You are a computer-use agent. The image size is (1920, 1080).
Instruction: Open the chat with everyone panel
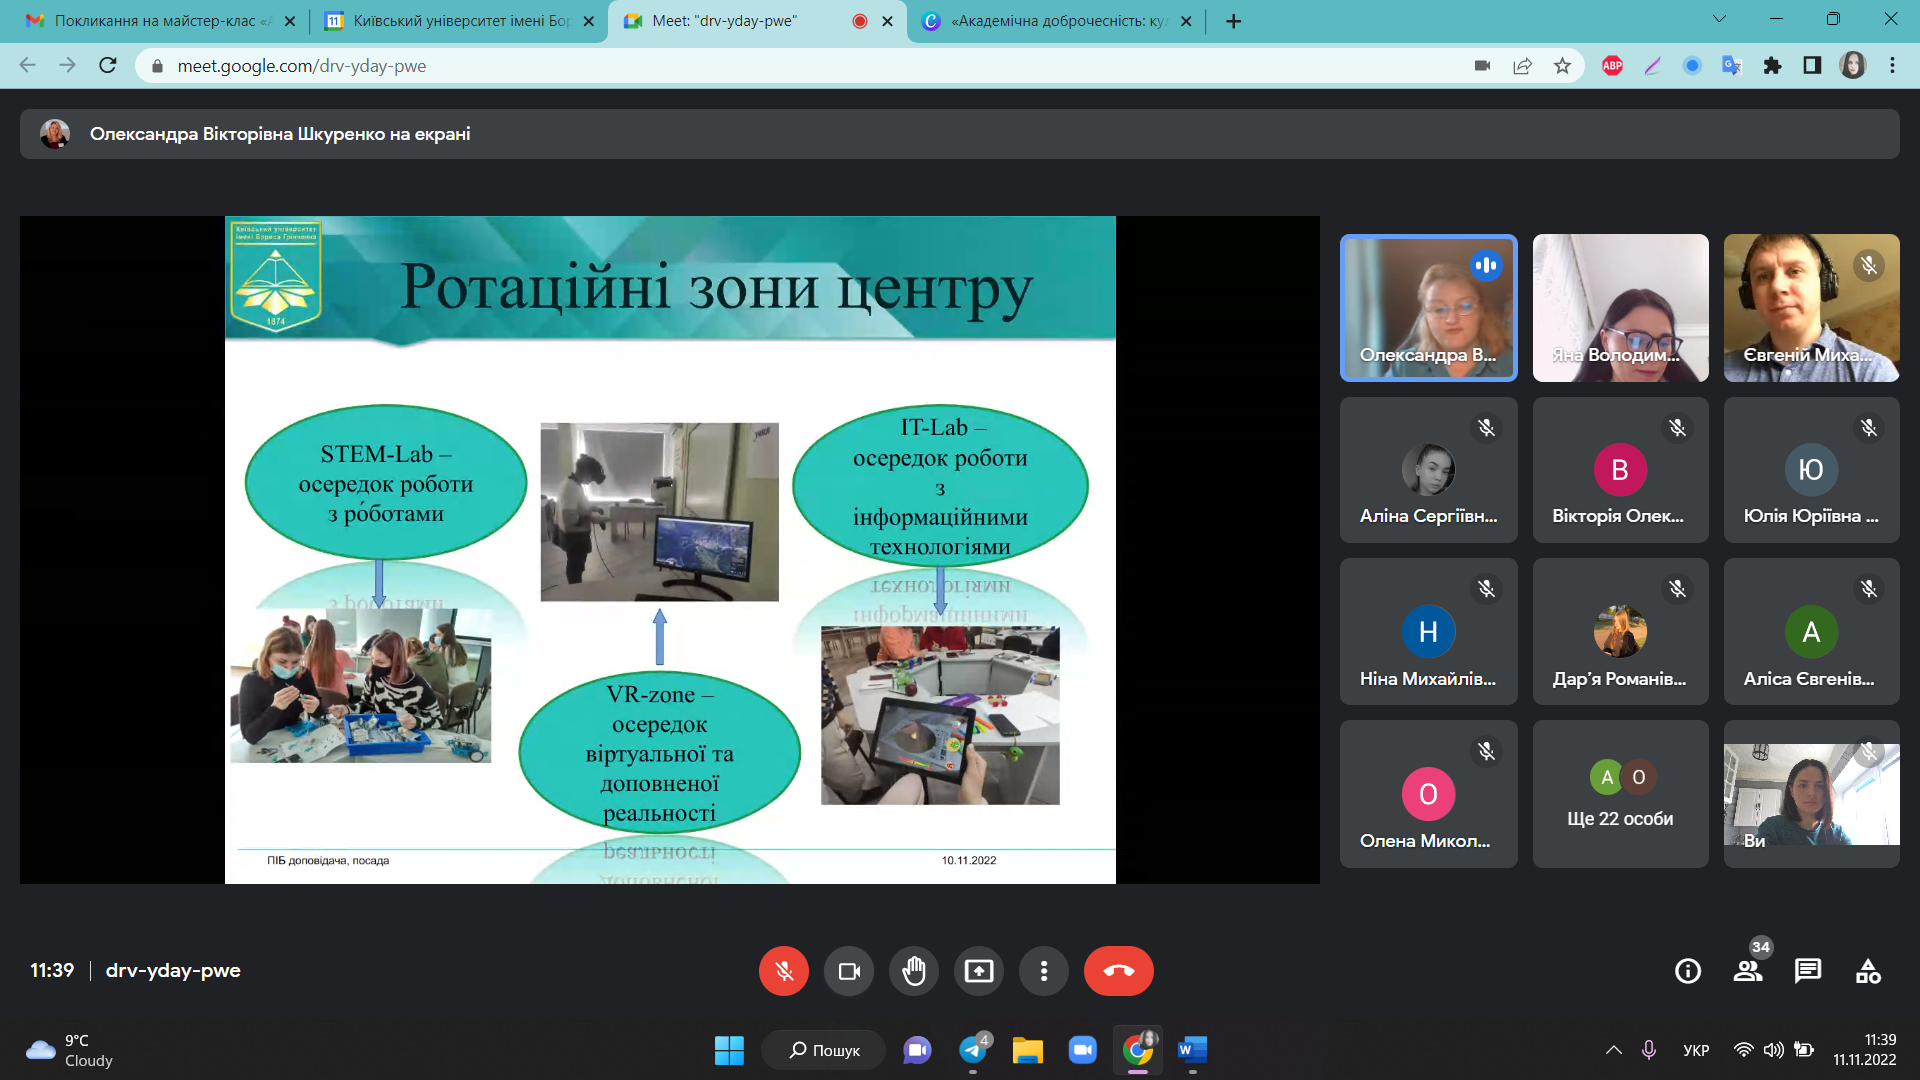[x=1808, y=971]
